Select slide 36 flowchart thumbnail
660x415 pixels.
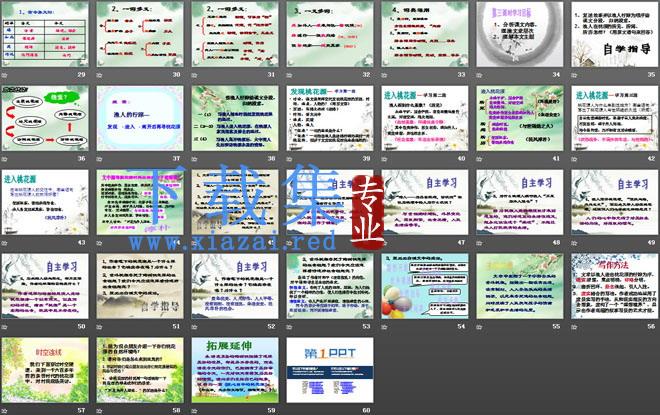click(45, 118)
